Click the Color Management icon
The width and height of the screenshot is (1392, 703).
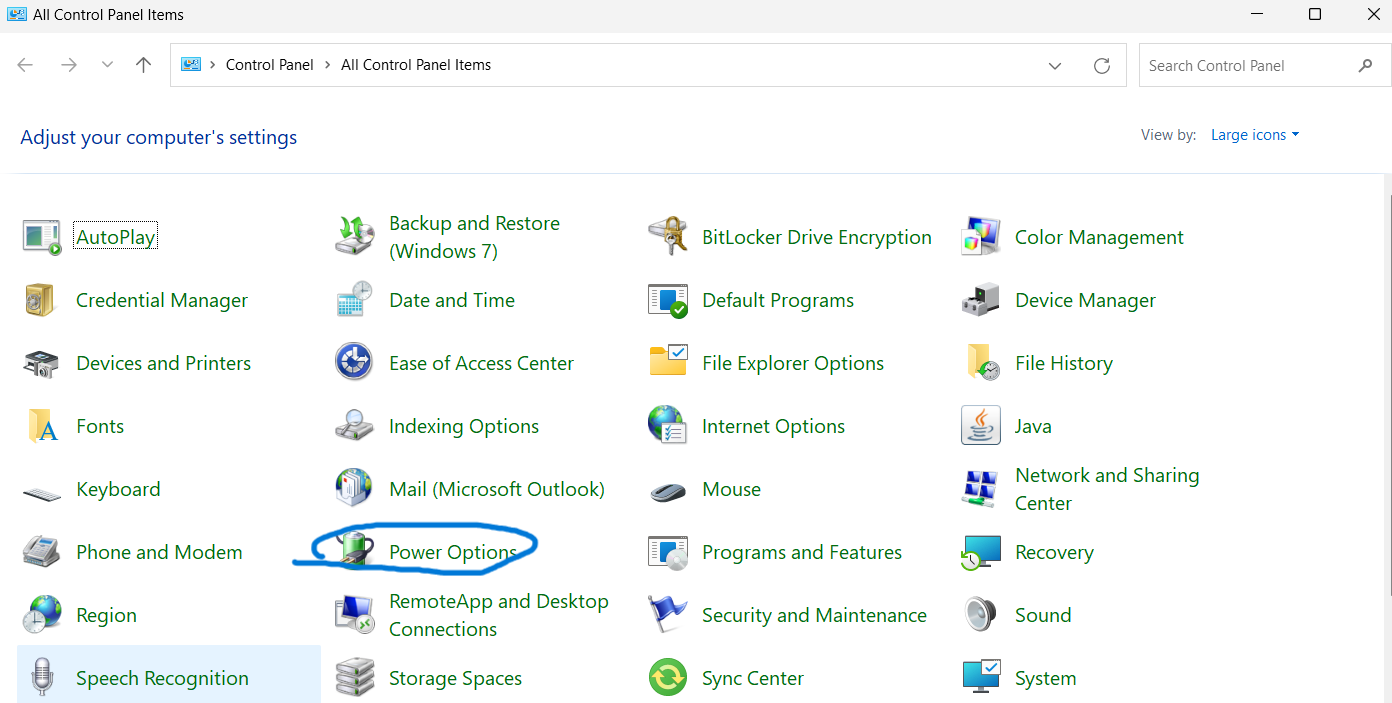pyautogui.click(x=980, y=237)
